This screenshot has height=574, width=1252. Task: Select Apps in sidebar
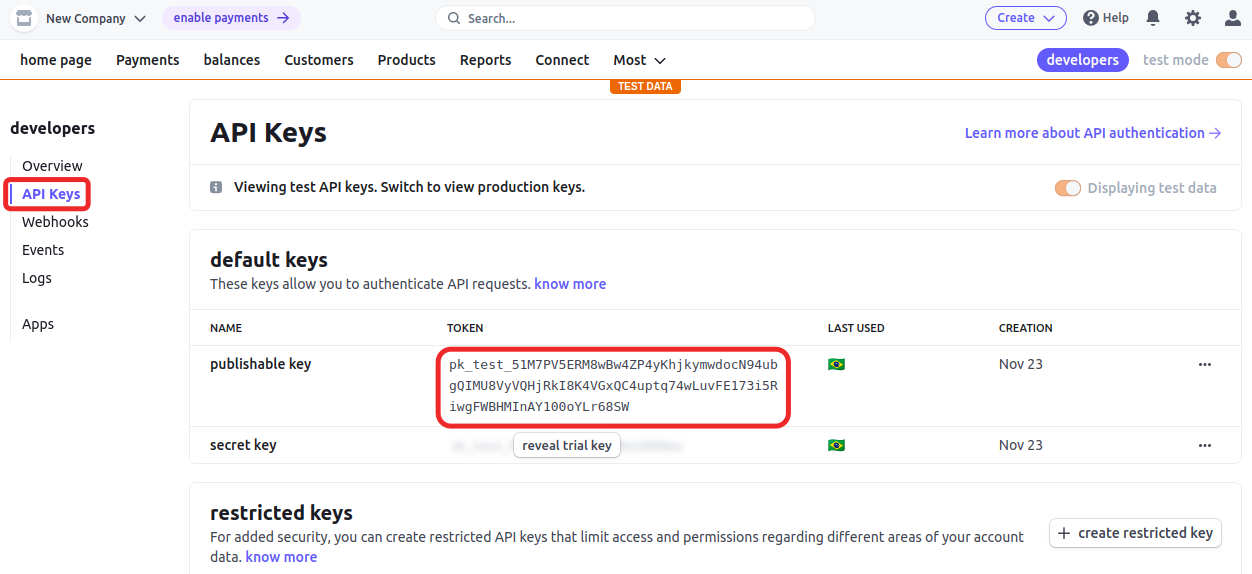tap(38, 324)
